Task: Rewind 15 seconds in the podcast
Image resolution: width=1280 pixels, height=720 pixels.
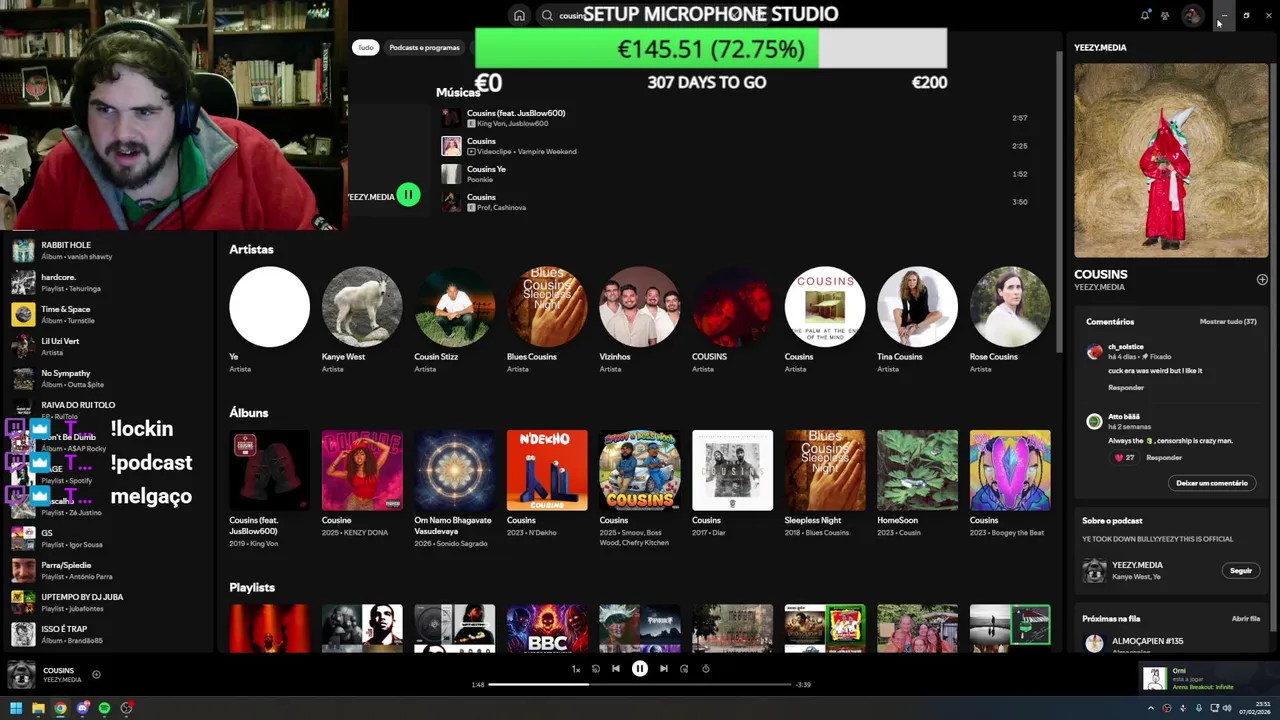Action: point(596,669)
